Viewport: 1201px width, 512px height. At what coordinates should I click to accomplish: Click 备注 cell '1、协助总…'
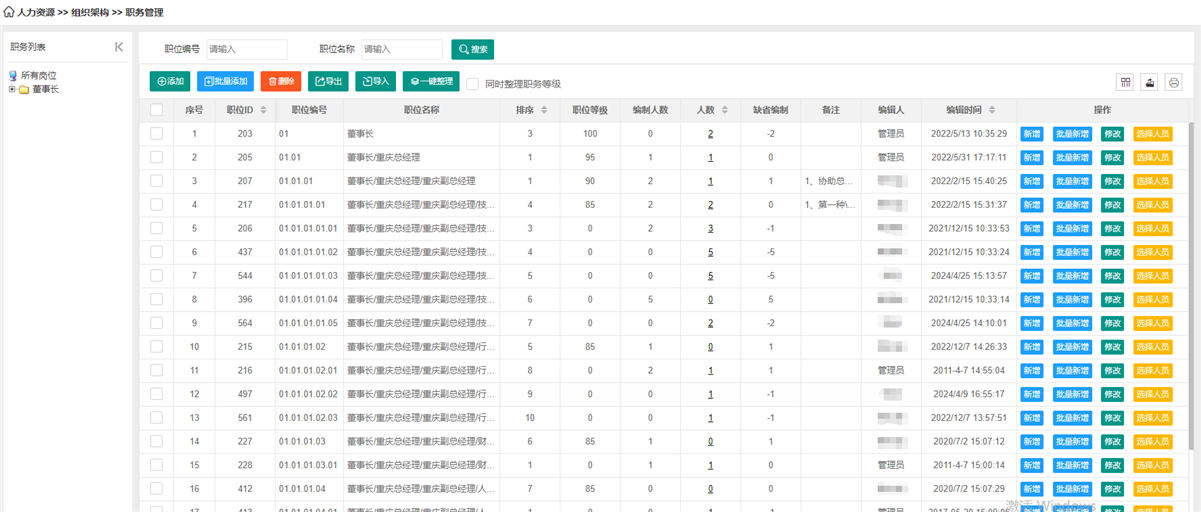[829, 181]
